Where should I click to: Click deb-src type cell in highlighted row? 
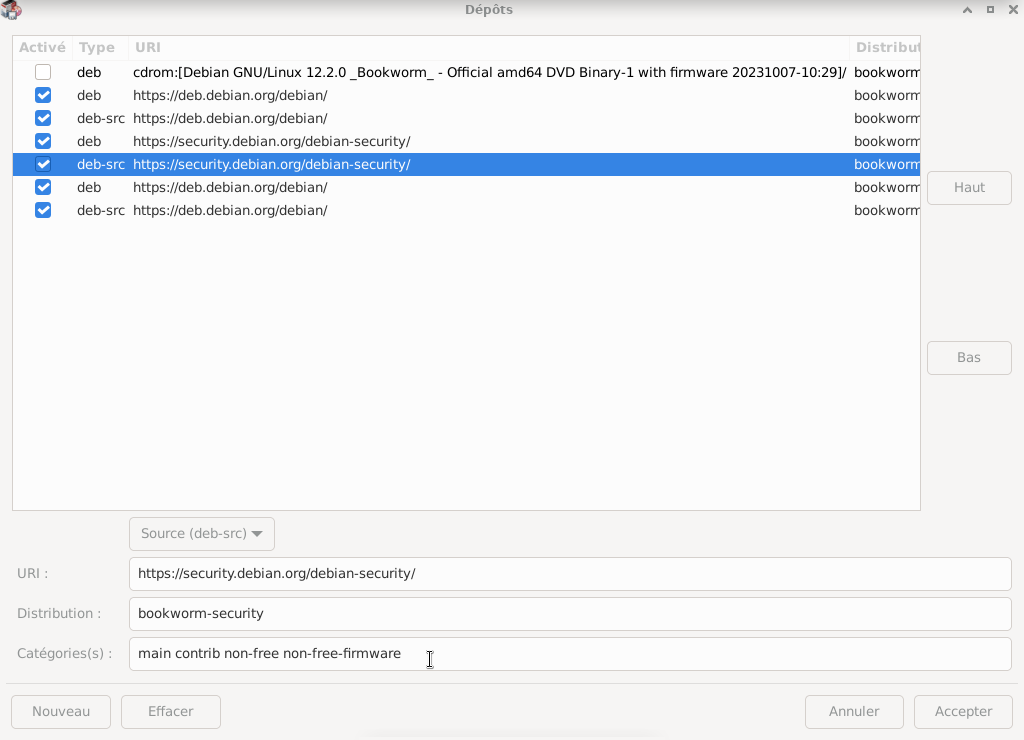[101, 165]
